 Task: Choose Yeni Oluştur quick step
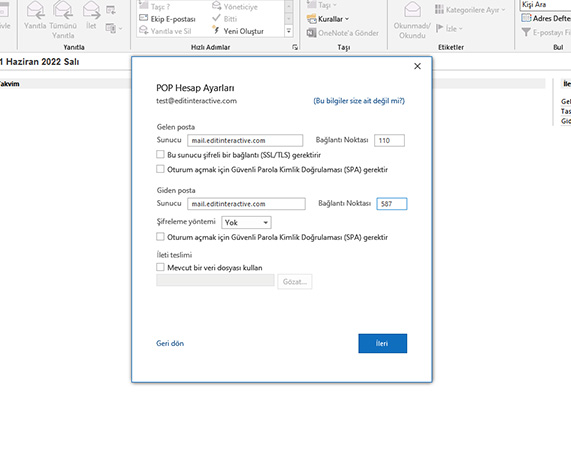(238, 31)
